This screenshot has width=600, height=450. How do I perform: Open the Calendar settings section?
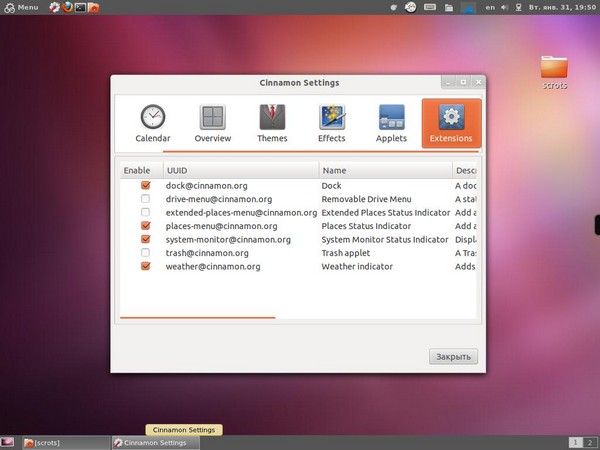click(153, 123)
